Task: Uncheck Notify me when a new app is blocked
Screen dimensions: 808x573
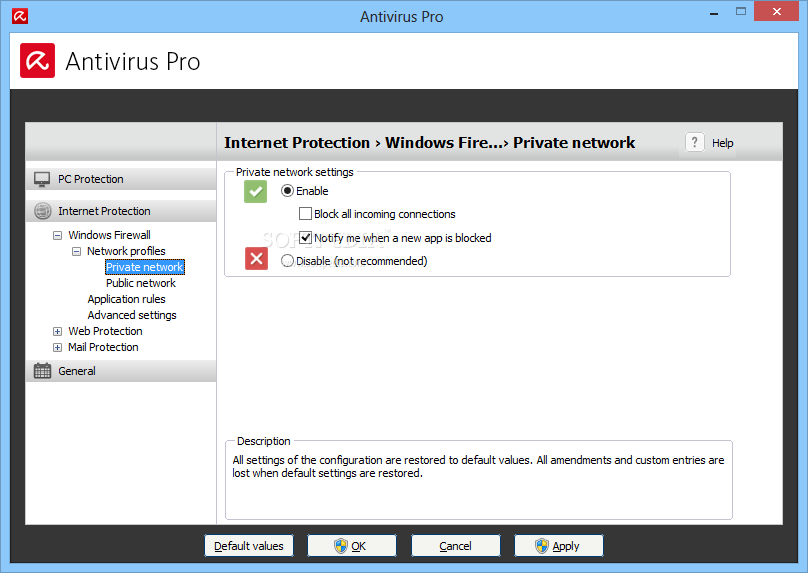Action: [x=306, y=238]
